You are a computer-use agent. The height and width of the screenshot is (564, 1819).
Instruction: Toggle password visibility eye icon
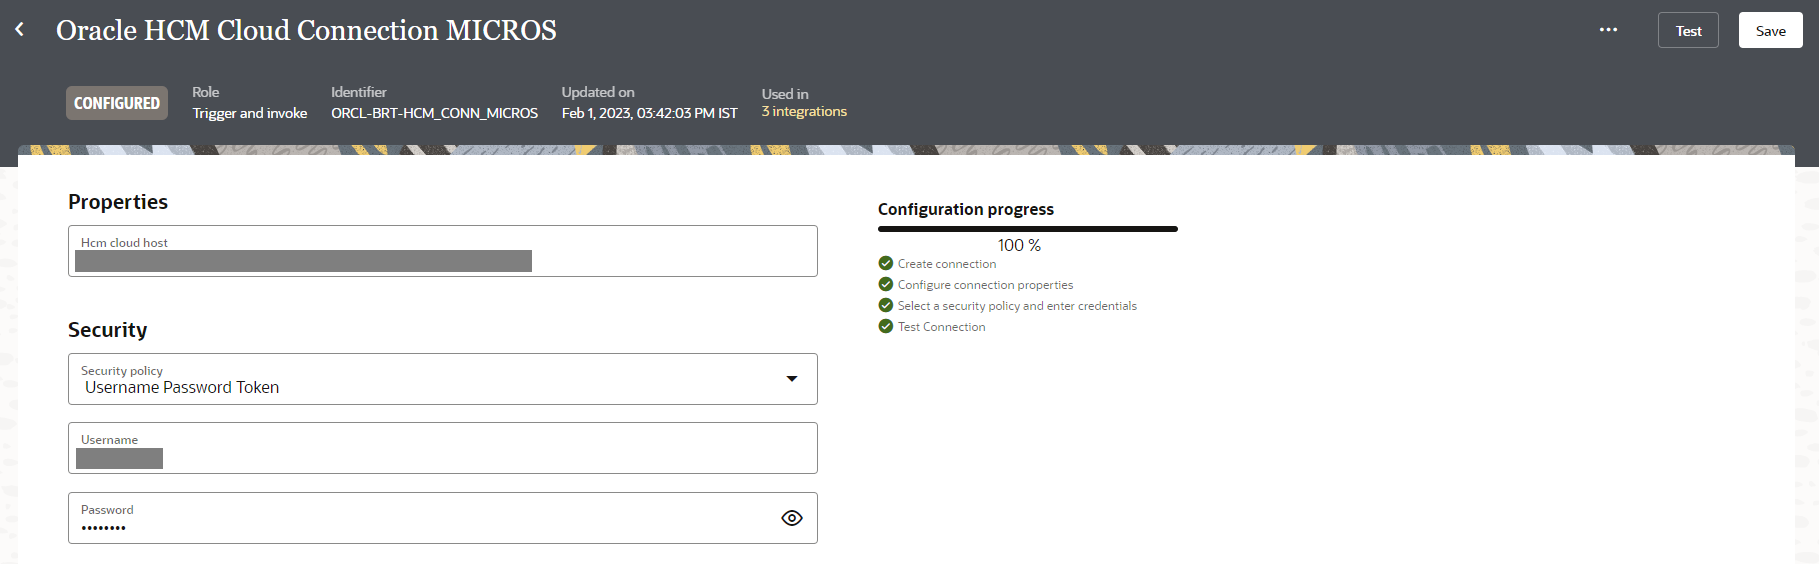coord(792,518)
